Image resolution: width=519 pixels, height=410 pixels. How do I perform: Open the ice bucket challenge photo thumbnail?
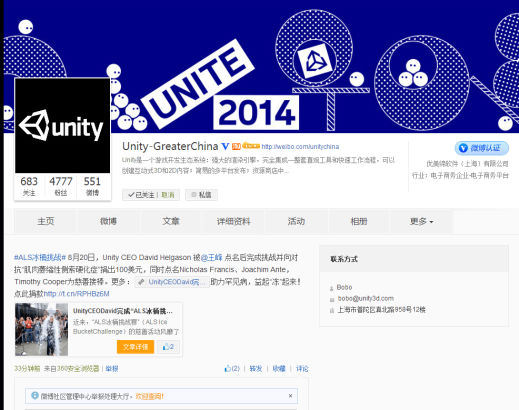tap(41, 329)
